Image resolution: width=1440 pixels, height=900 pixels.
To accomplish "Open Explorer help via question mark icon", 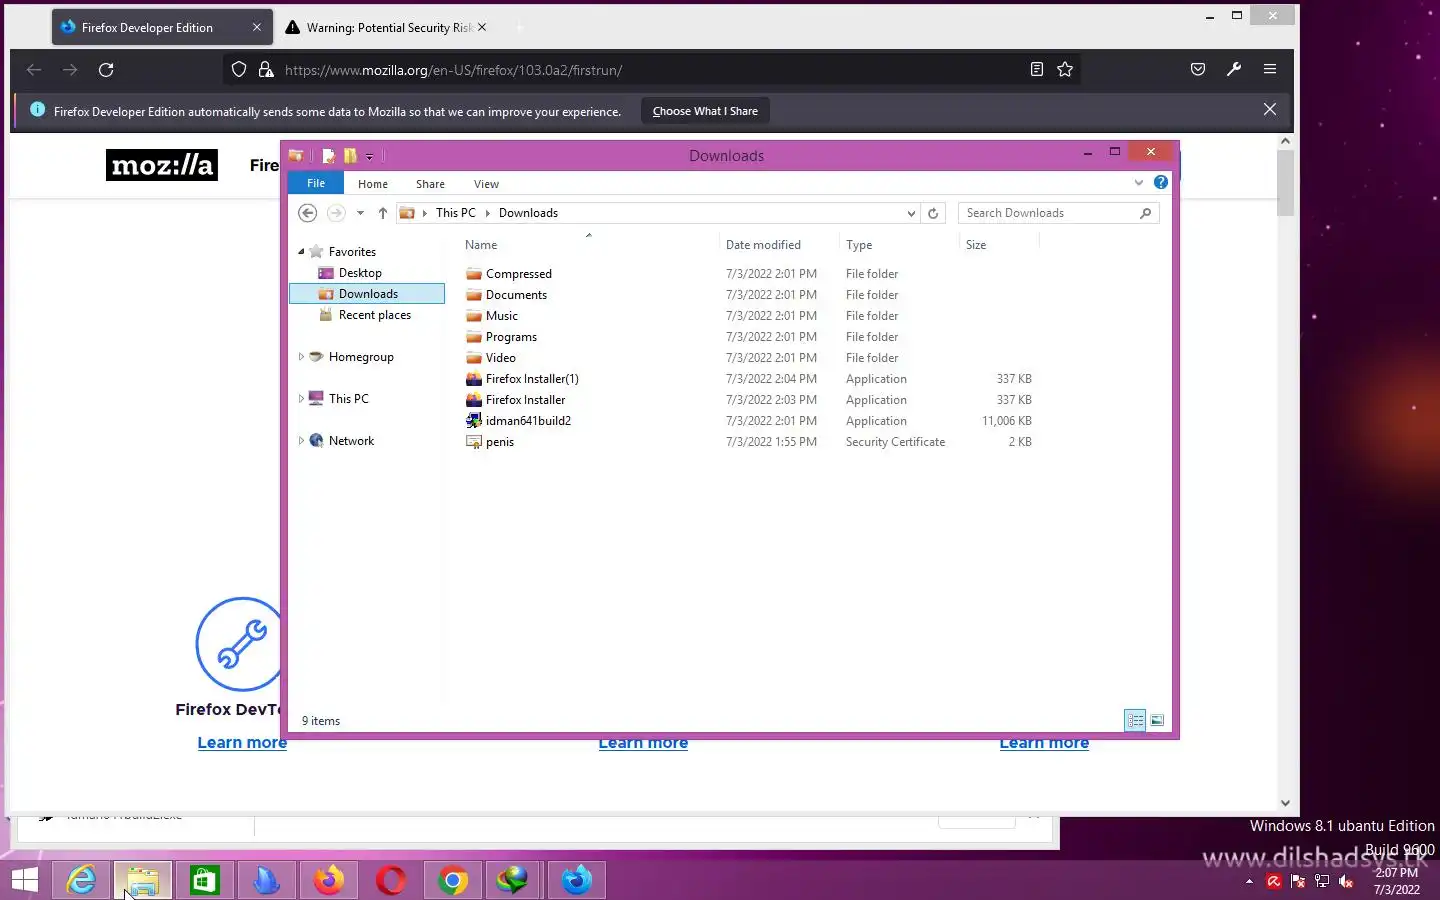I will tap(1160, 182).
